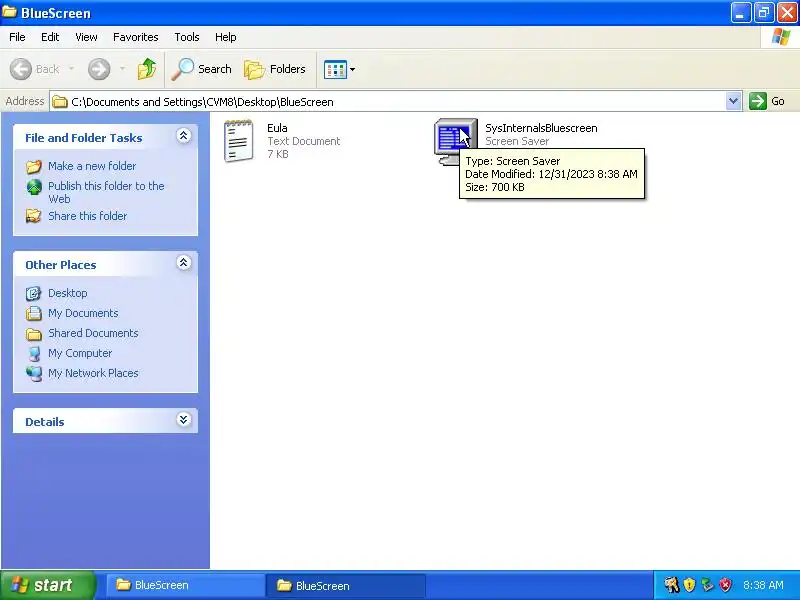Open Forward history dropdown arrow
Screen dimensions: 800x600
point(122,69)
